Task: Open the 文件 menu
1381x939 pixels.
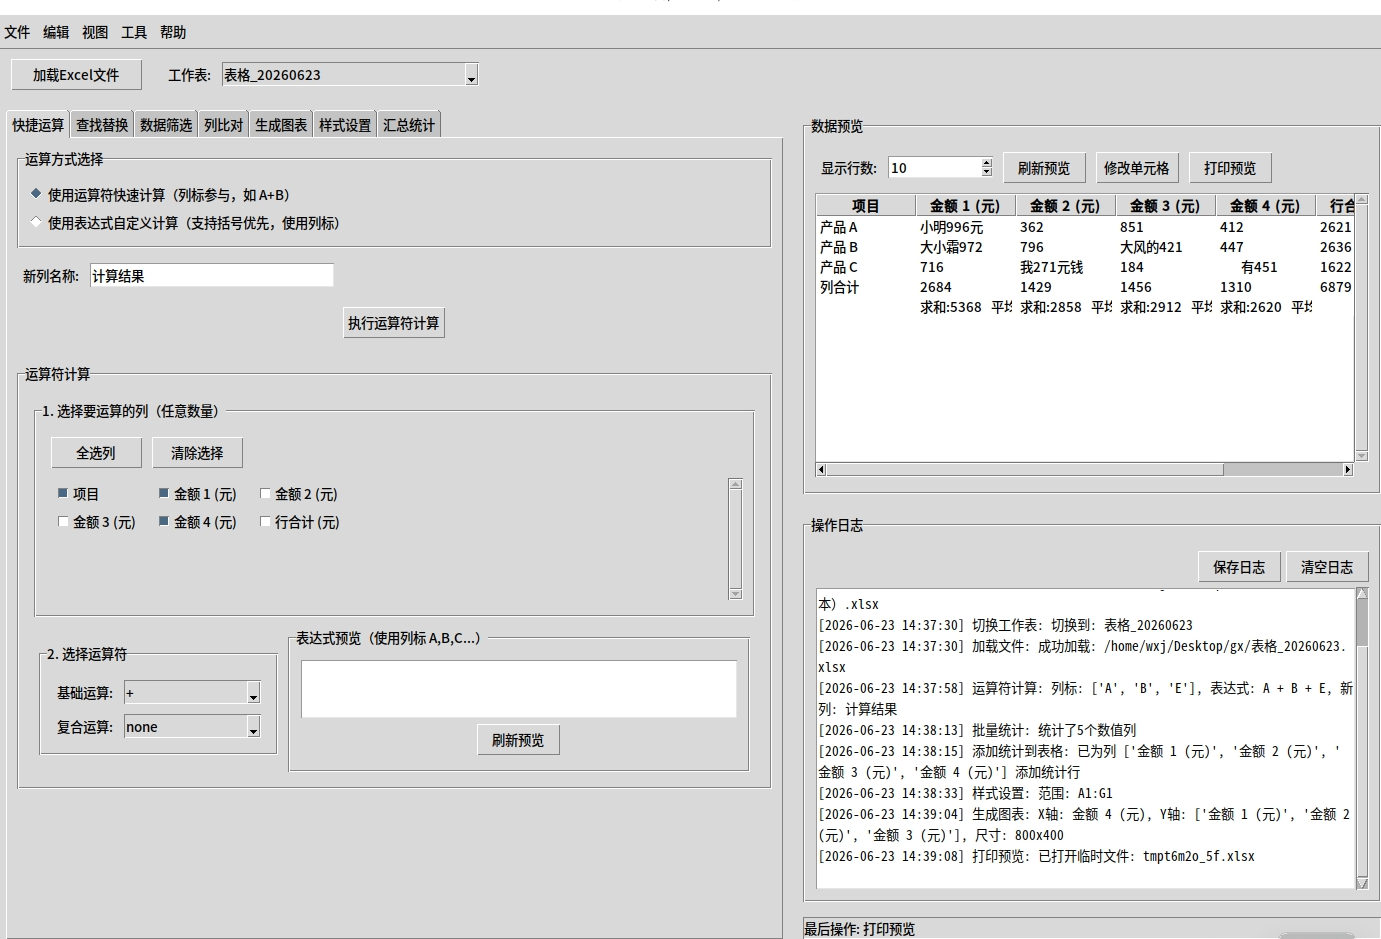Action: pyautogui.click(x=17, y=32)
